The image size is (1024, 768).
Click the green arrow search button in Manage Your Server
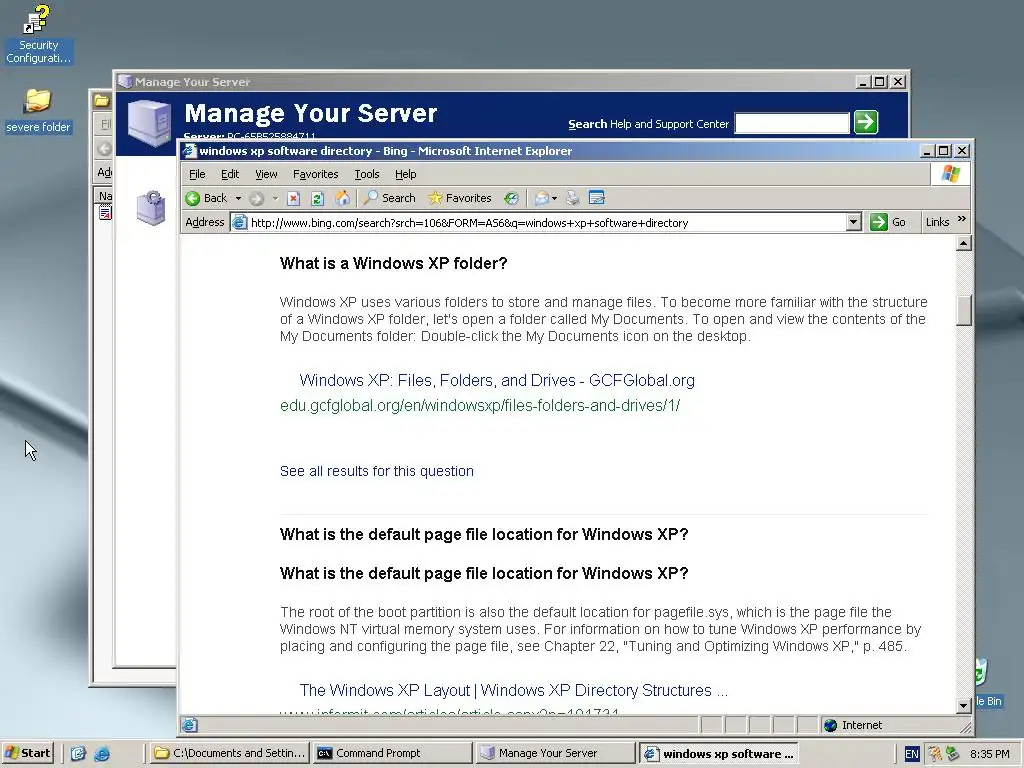866,122
